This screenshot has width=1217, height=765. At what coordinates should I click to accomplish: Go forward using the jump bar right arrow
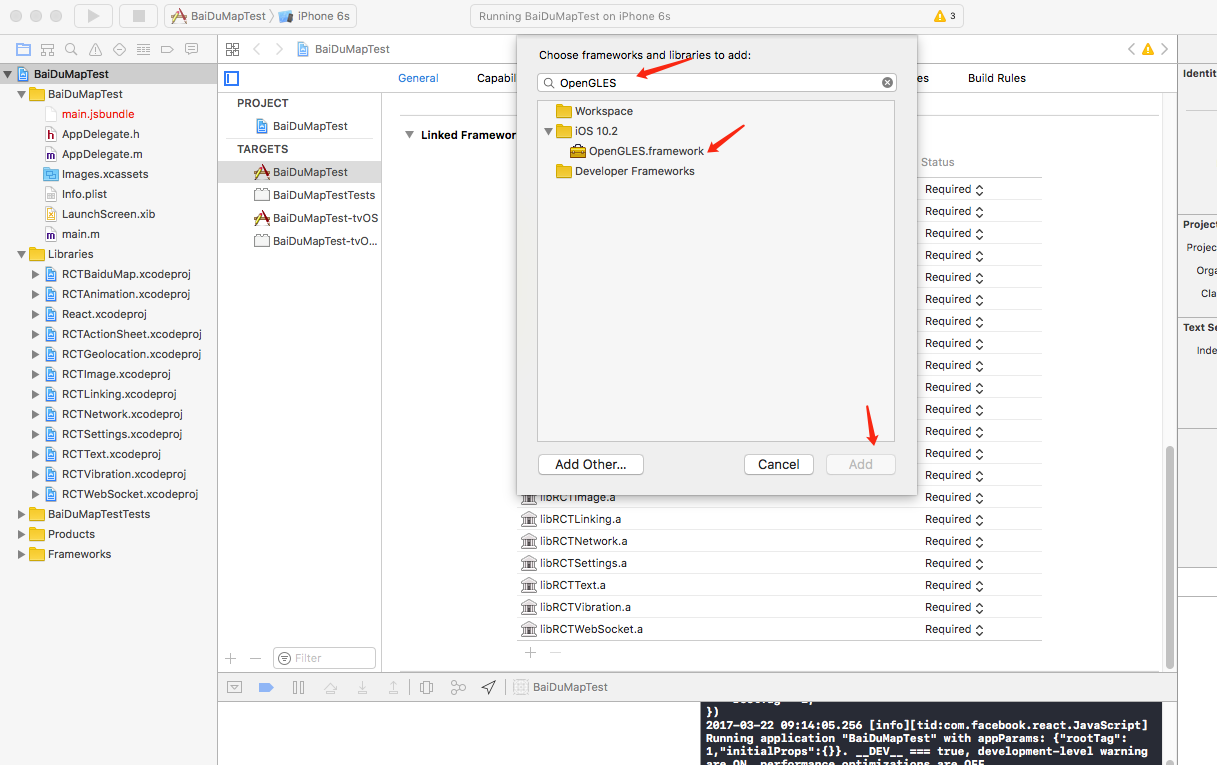click(x=279, y=49)
